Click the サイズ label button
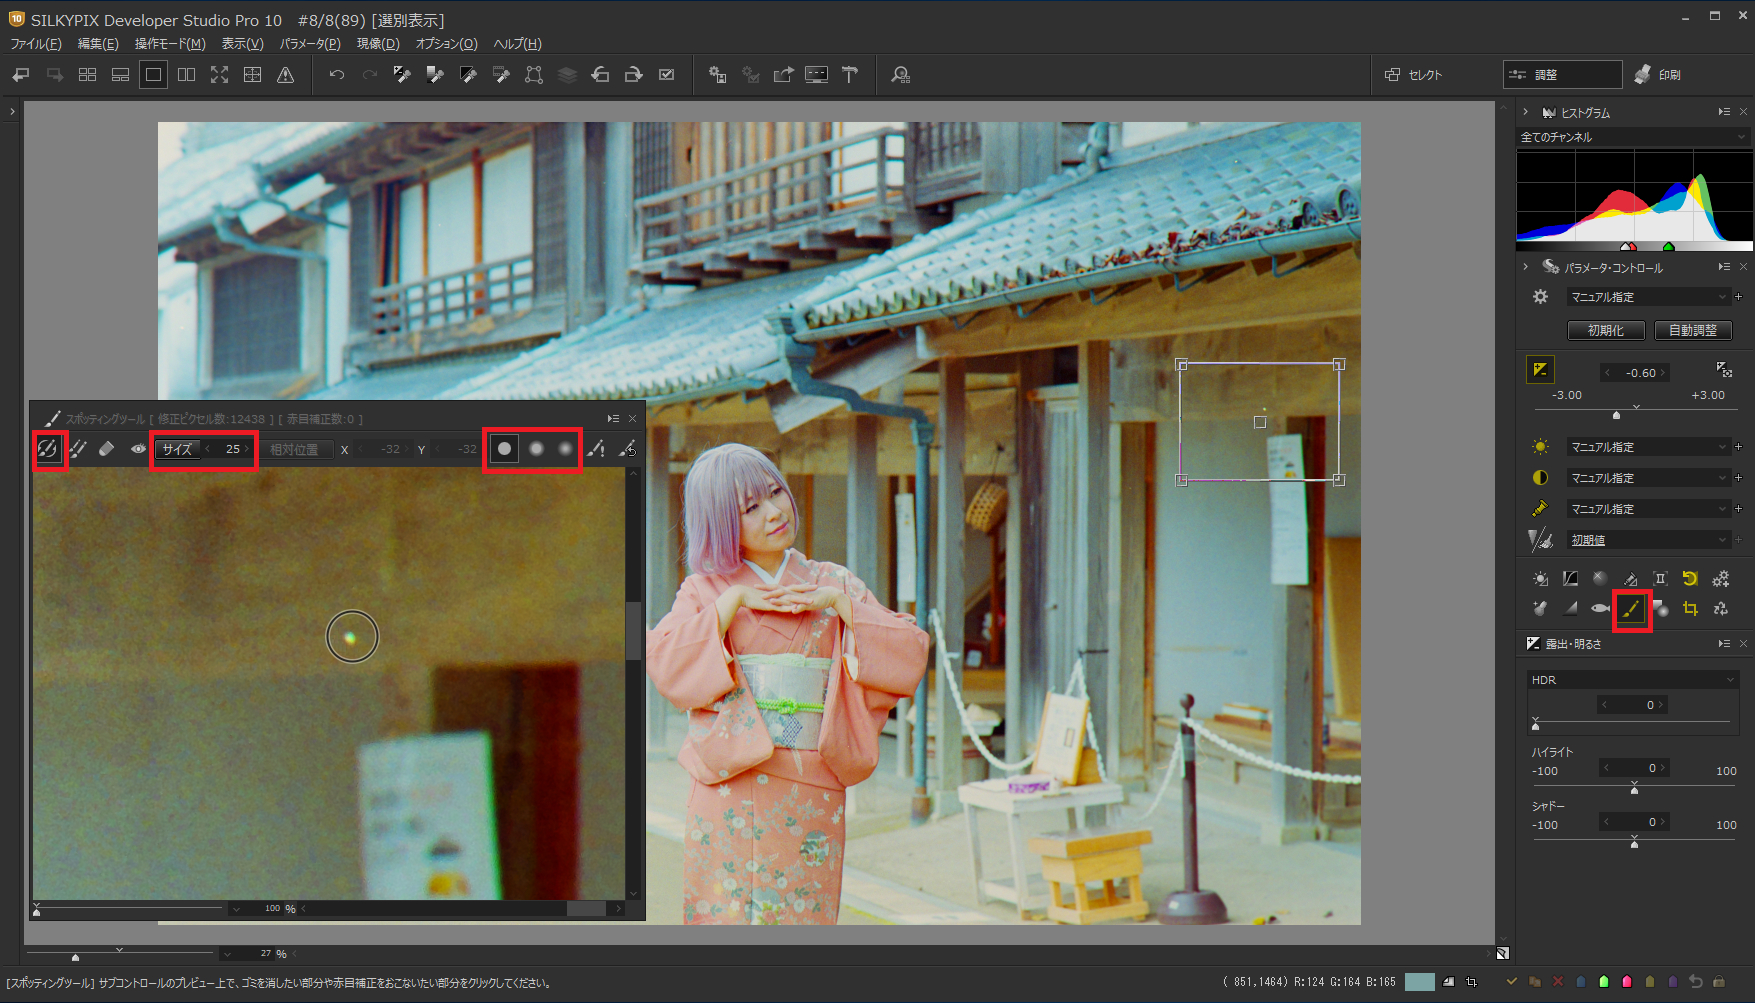 (x=177, y=449)
